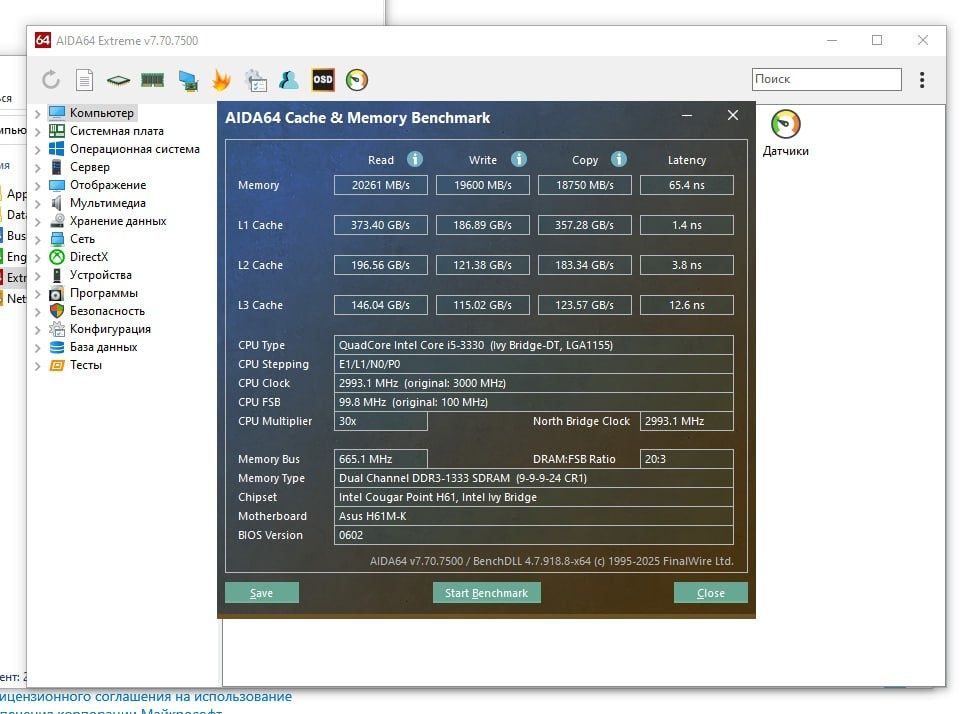Select Устройства in the tree

101,275
